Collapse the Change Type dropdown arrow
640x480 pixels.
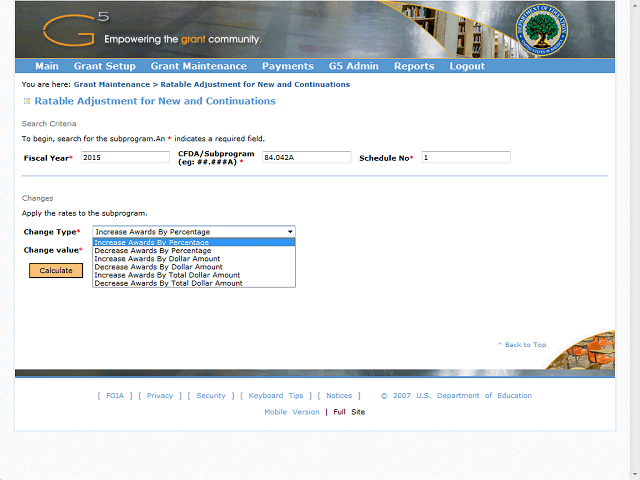290,232
